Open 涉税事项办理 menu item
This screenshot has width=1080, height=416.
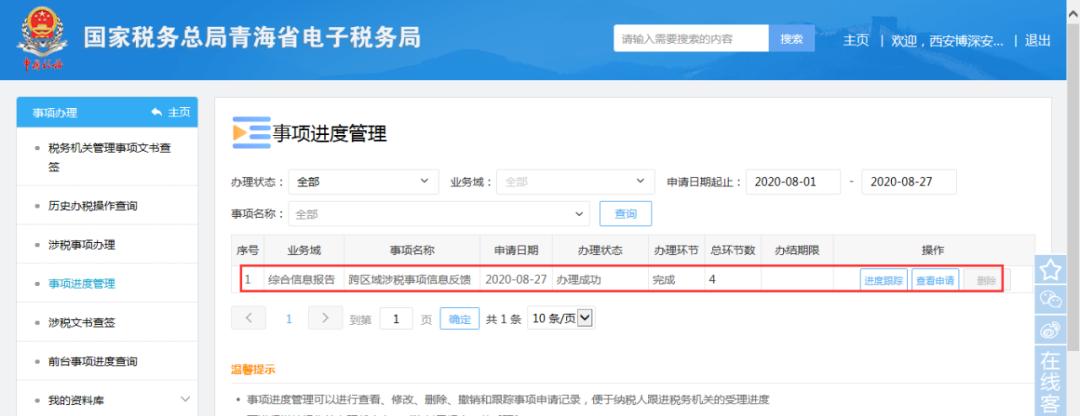[81, 245]
